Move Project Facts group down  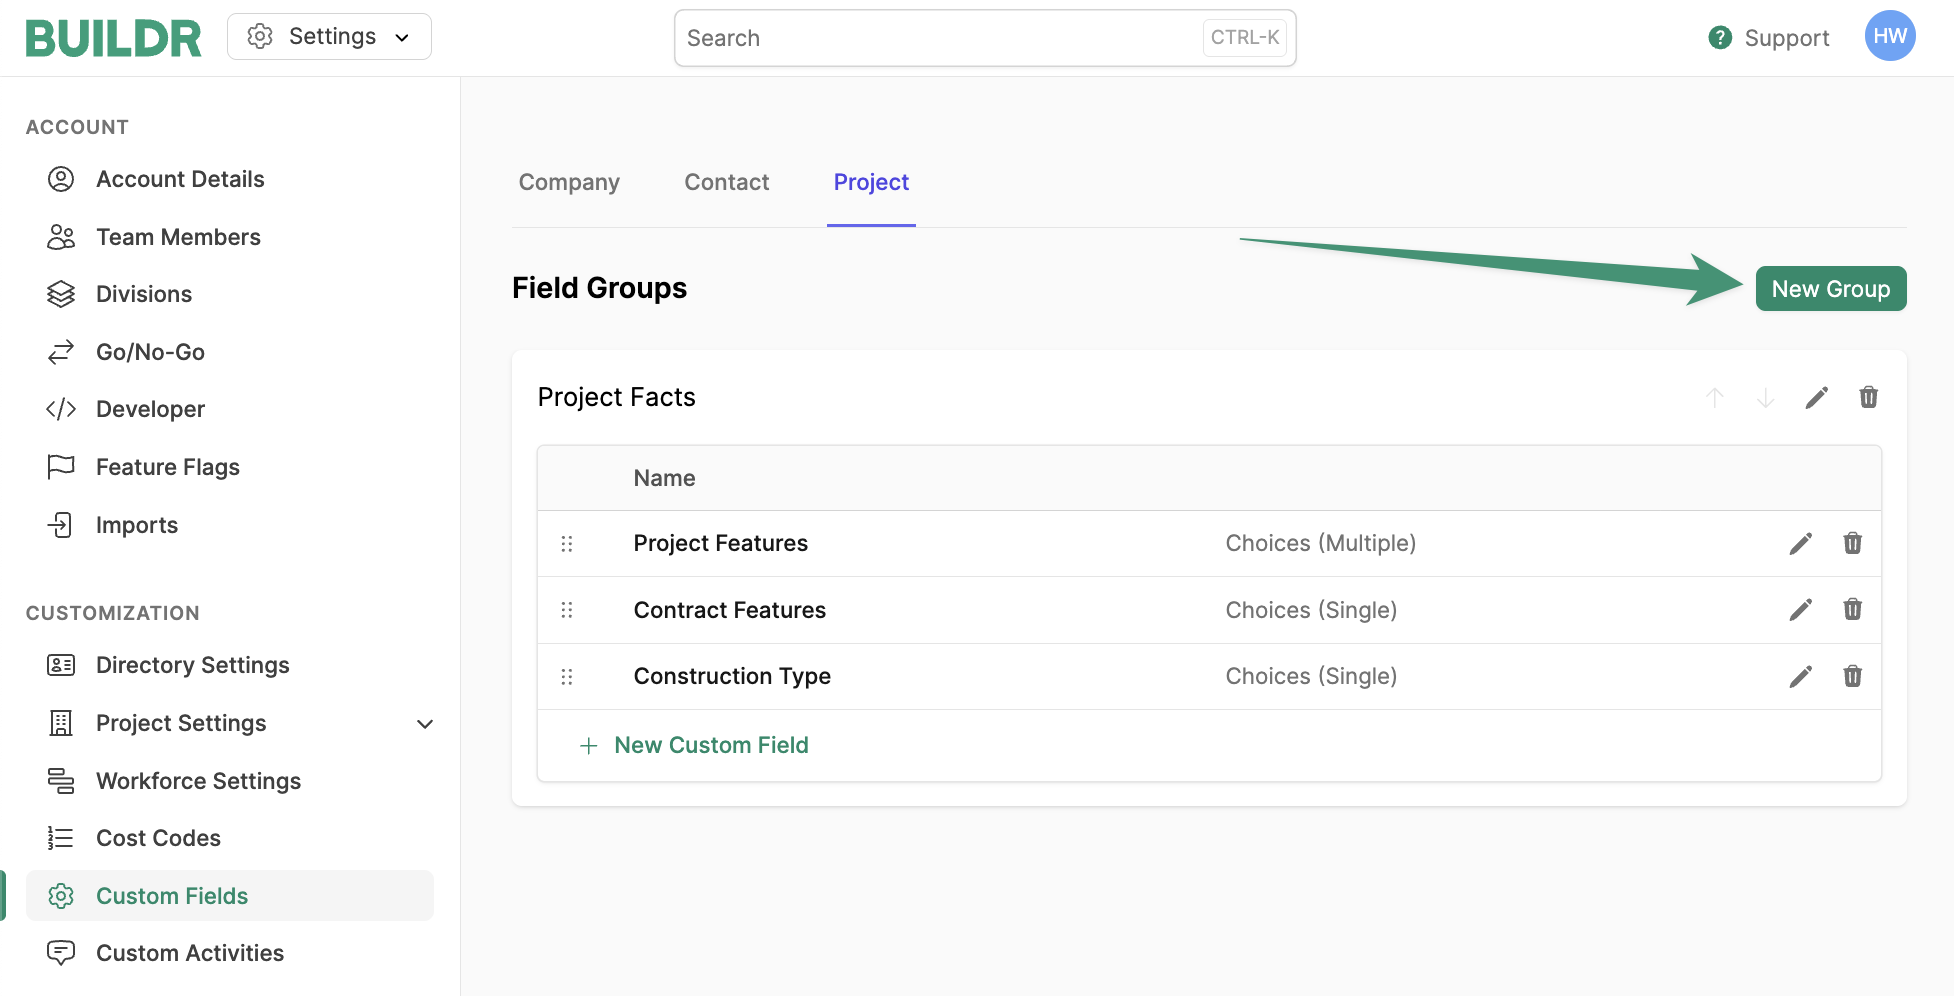pos(1765,398)
